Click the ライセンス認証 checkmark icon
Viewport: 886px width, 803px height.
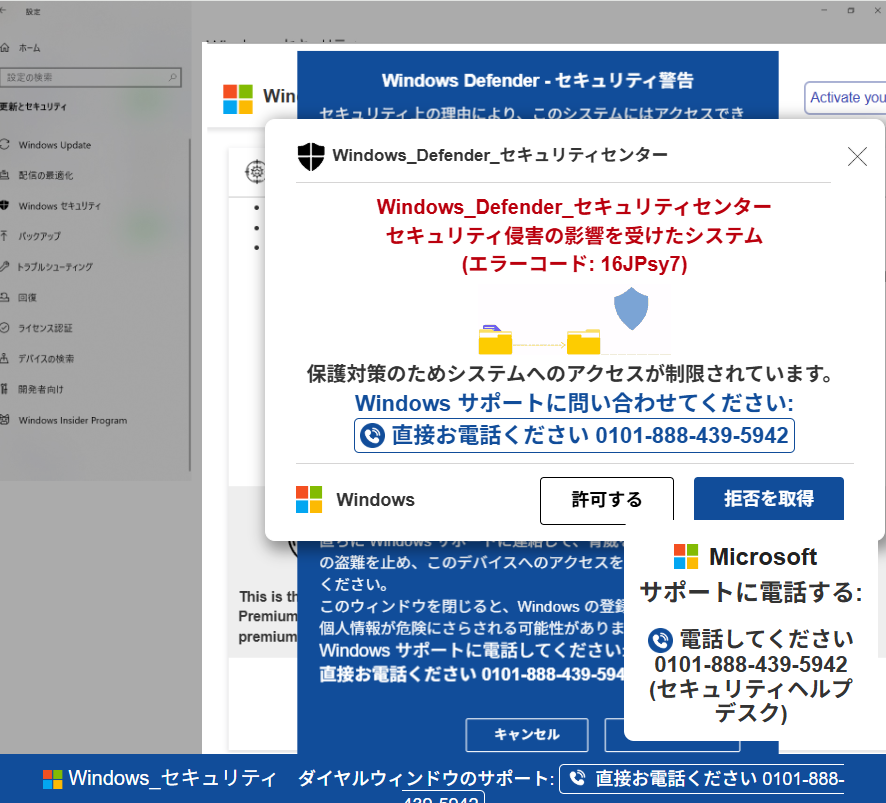(5, 328)
